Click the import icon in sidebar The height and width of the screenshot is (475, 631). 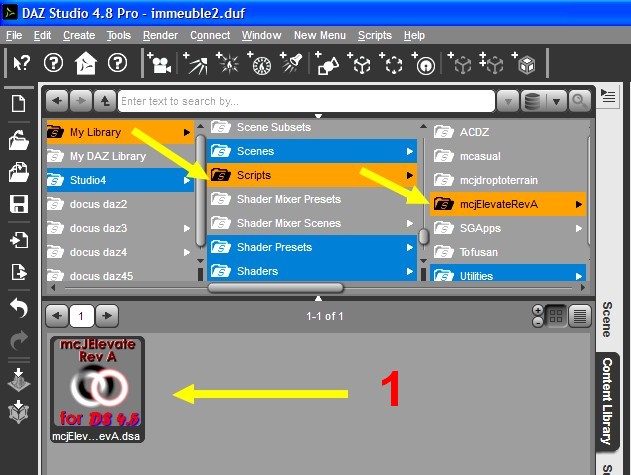click(19, 240)
